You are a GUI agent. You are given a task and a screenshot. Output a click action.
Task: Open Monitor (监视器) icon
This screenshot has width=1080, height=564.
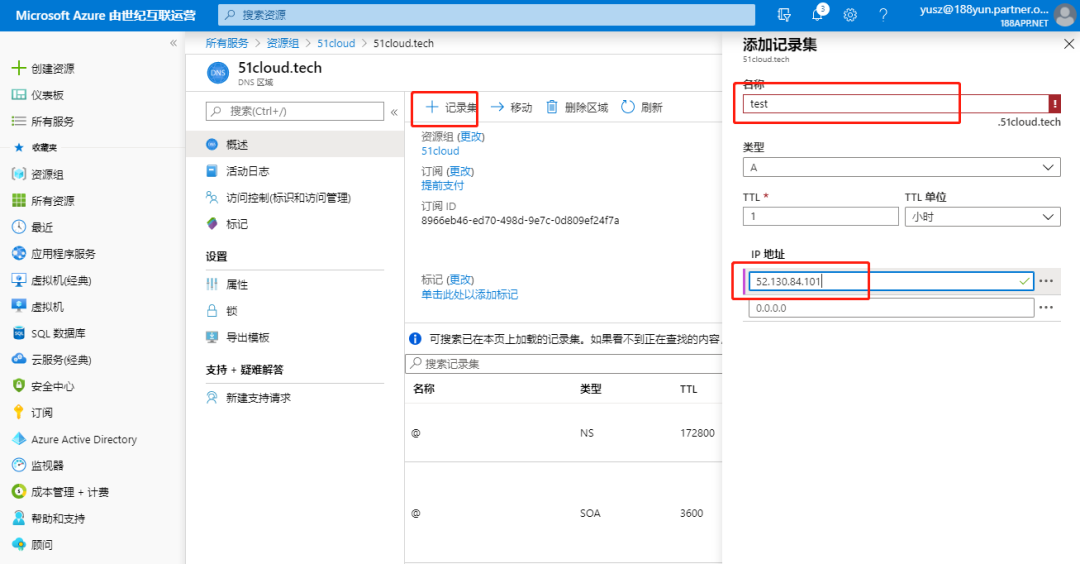[x=19, y=466]
